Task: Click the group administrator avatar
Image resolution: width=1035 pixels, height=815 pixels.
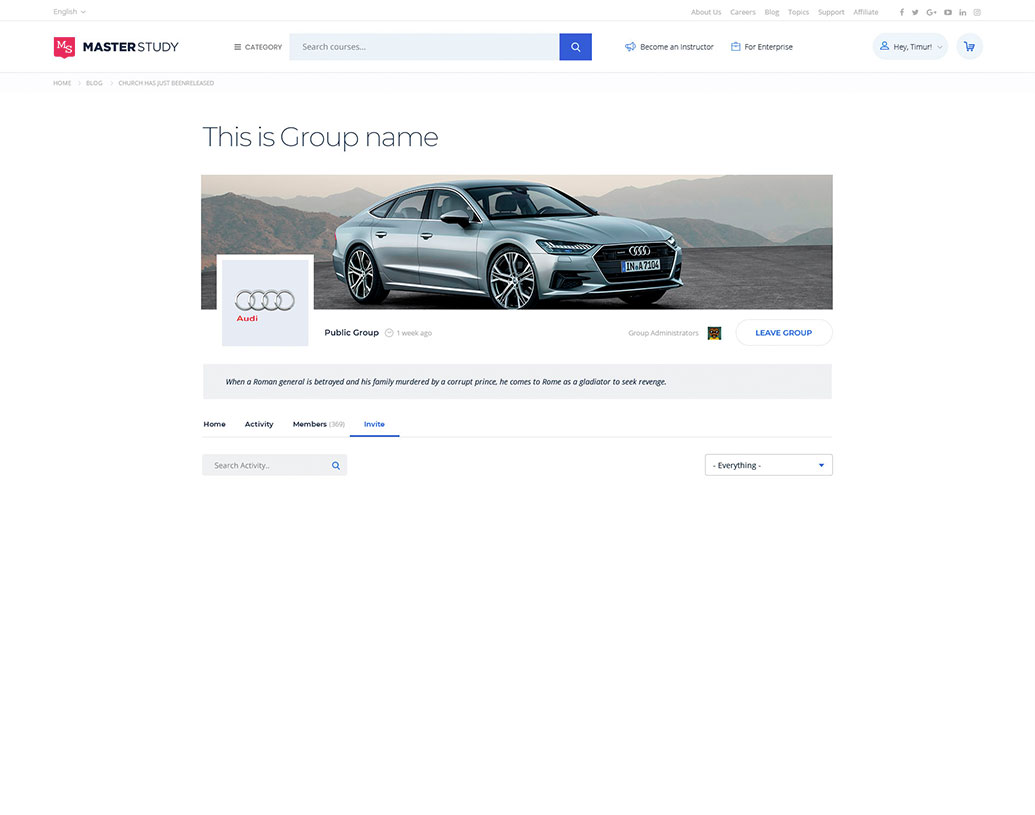Action: (714, 333)
